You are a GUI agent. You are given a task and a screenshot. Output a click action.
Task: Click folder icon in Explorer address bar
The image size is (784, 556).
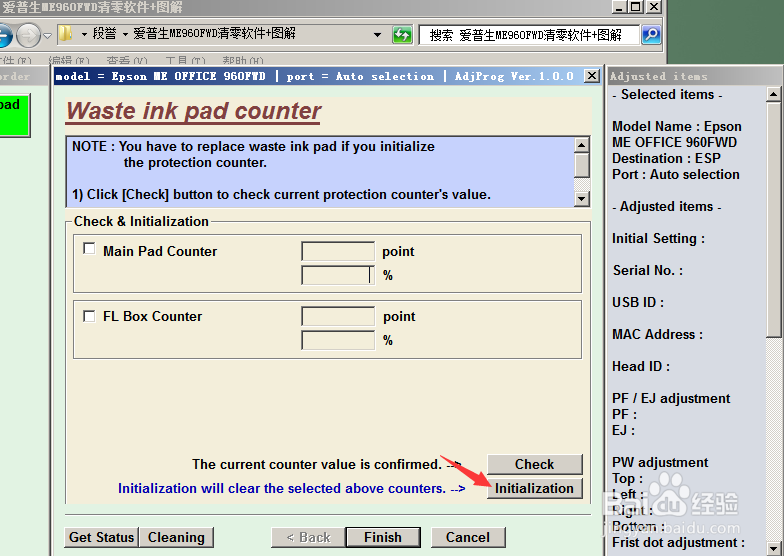pos(66,34)
